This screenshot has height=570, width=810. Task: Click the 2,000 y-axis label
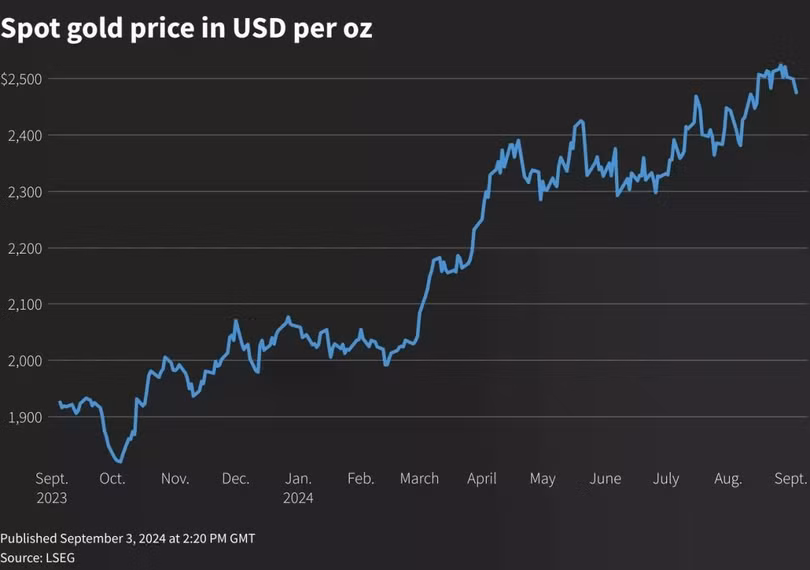tap(23, 360)
